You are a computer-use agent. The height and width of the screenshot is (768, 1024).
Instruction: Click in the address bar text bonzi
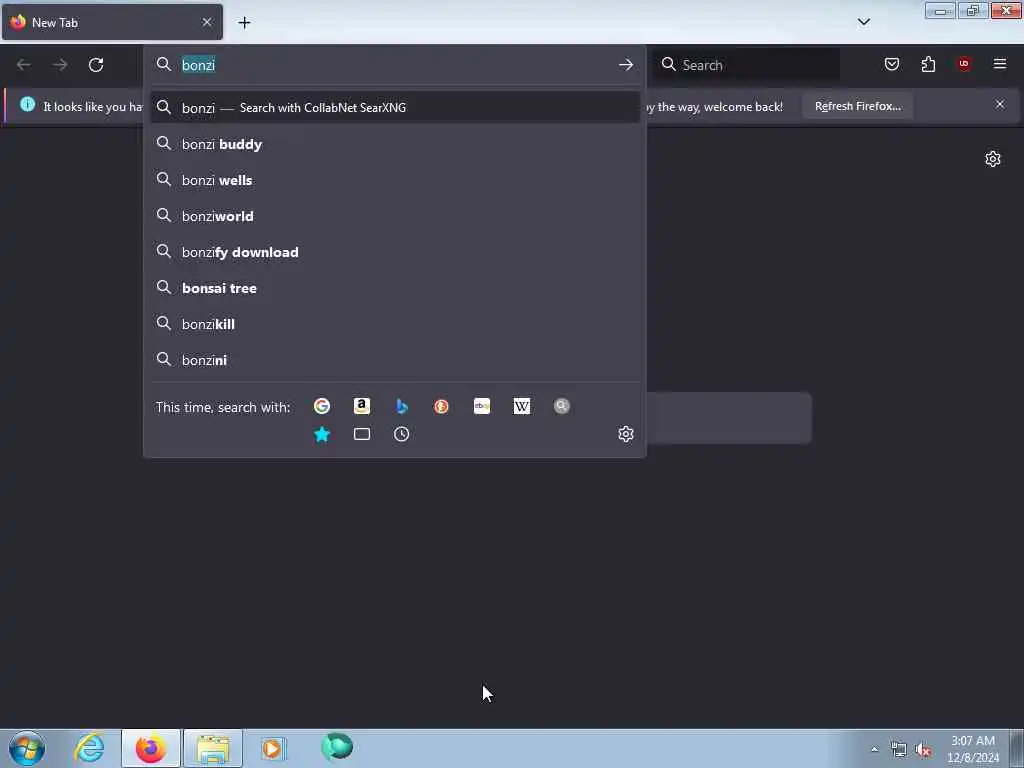click(199, 65)
